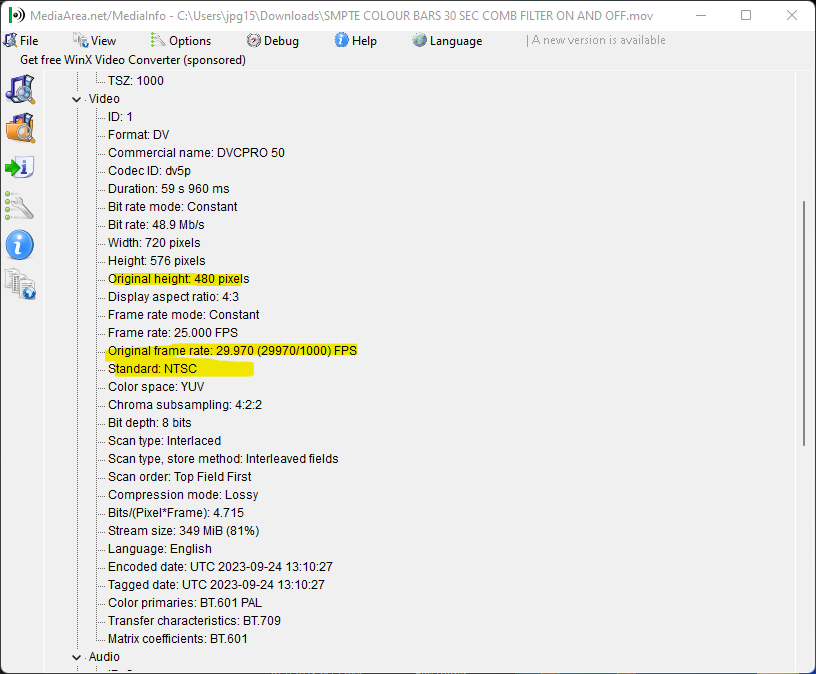
Task: Select 'Duration: 59 s 960 ms' row
Action: (x=169, y=188)
